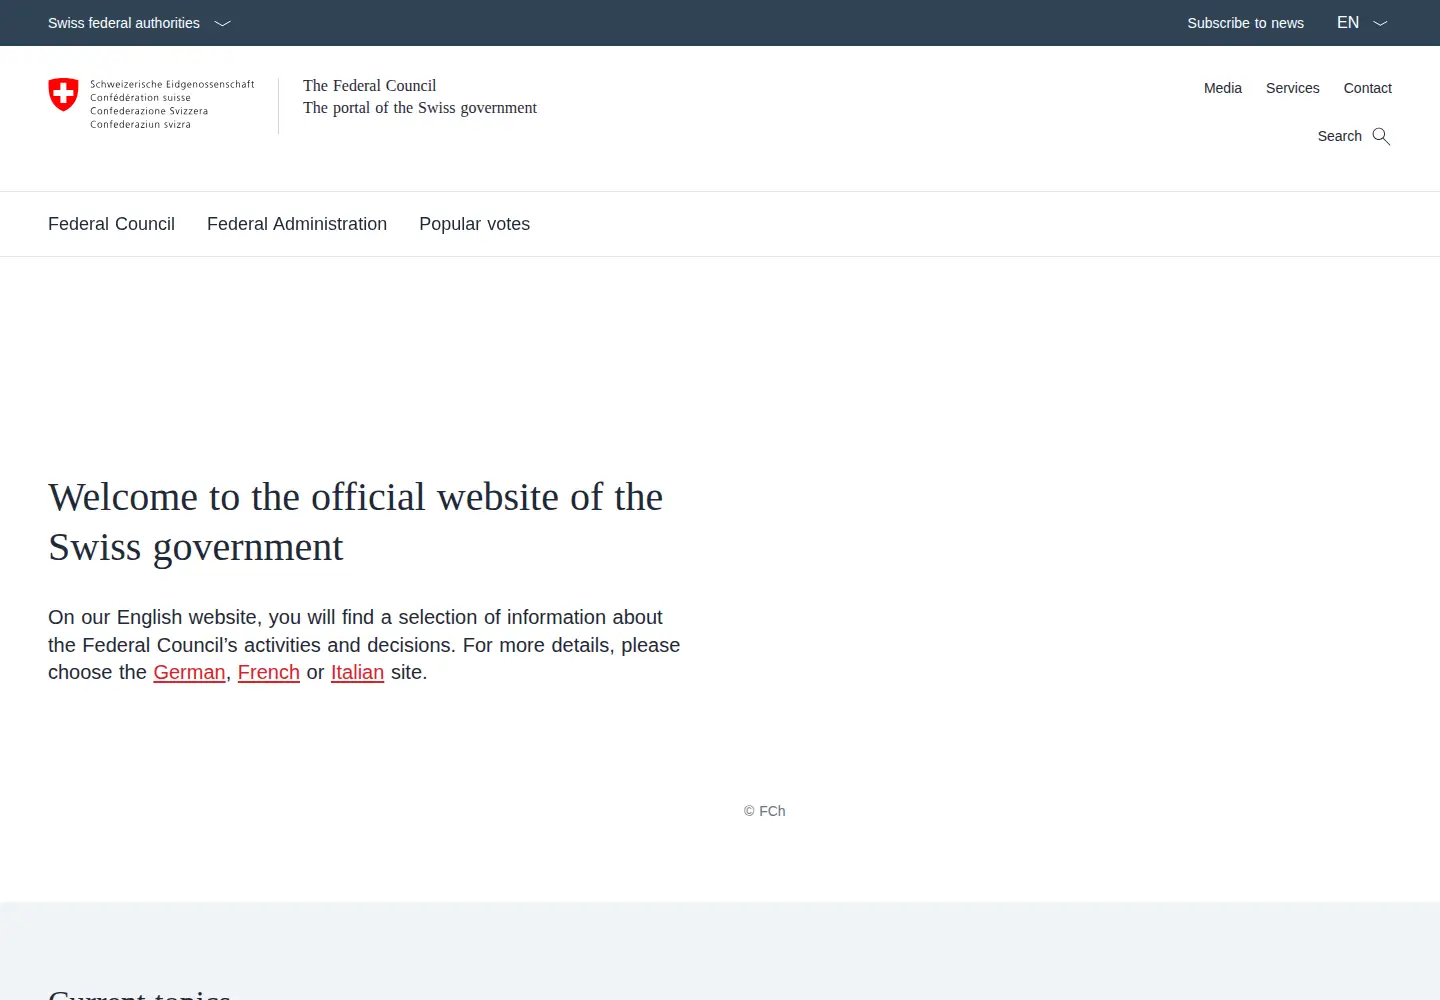The width and height of the screenshot is (1440, 1000).
Task: Click the 'Welcome to the official website' heading
Action: (x=355, y=522)
